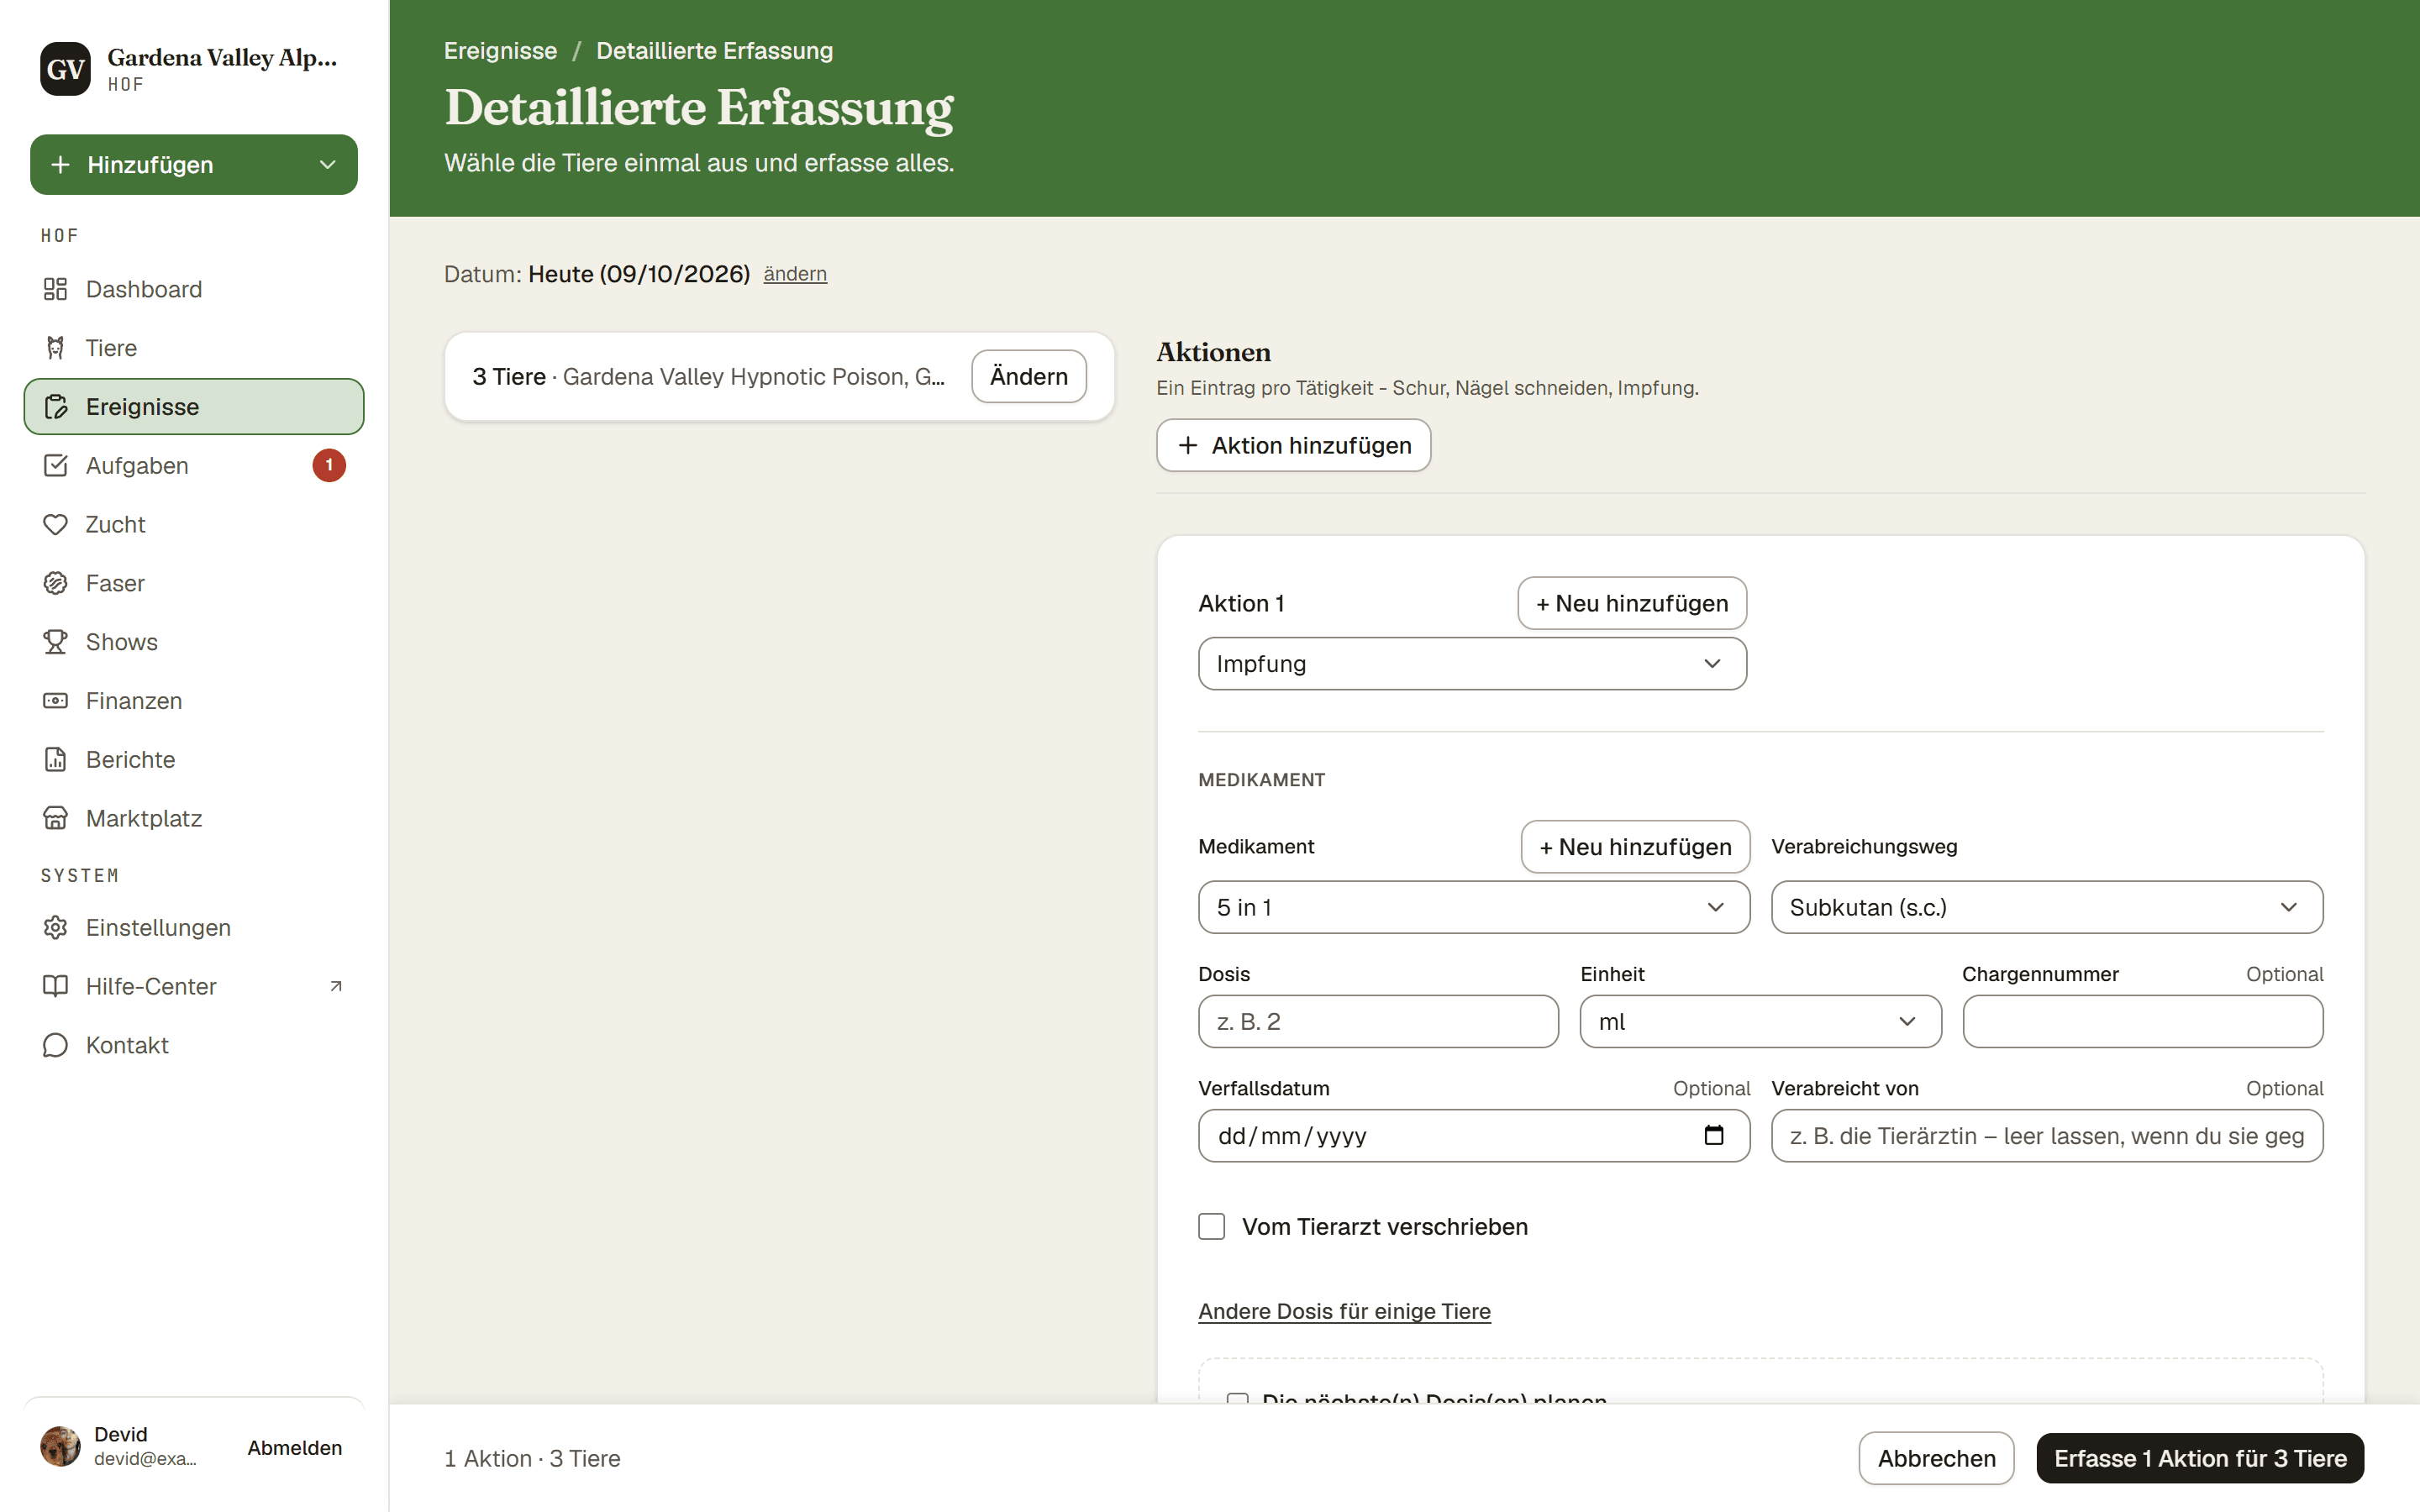Image resolution: width=2420 pixels, height=1512 pixels.
Task: Focus the Dosis input field
Action: click(1378, 1022)
